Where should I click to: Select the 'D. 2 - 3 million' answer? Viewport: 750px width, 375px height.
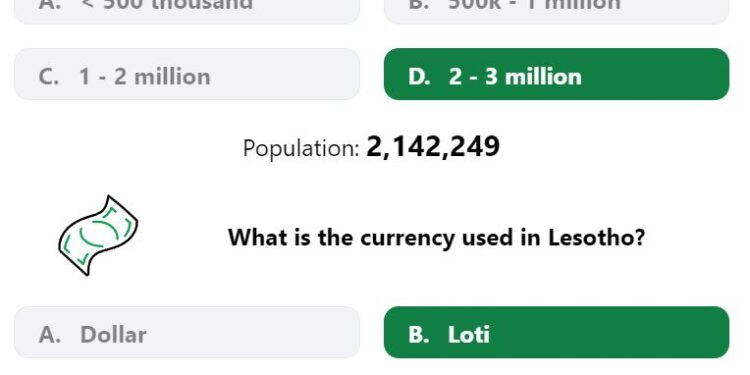click(x=556, y=74)
